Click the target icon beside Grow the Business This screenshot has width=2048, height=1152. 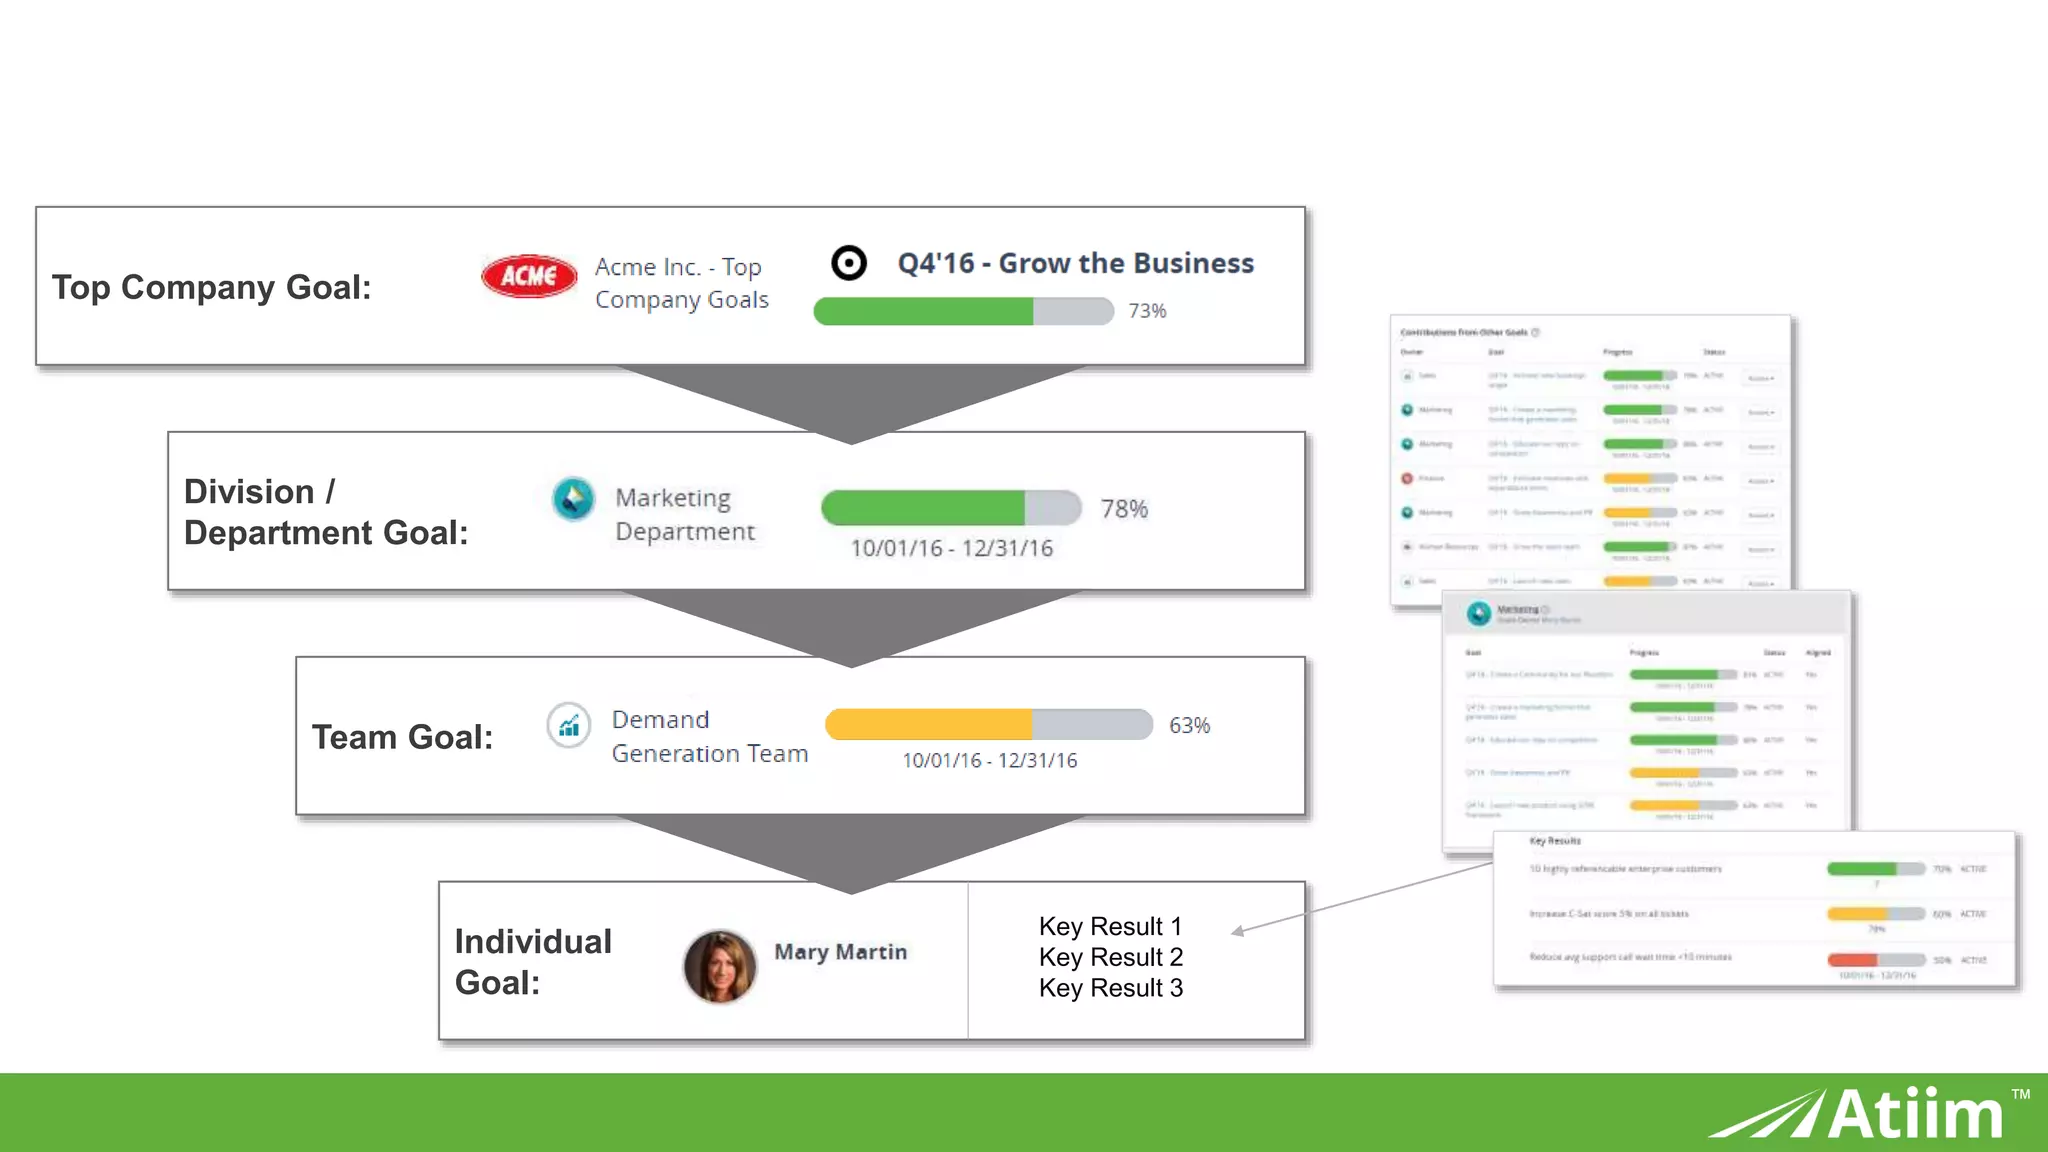point(849,263)
